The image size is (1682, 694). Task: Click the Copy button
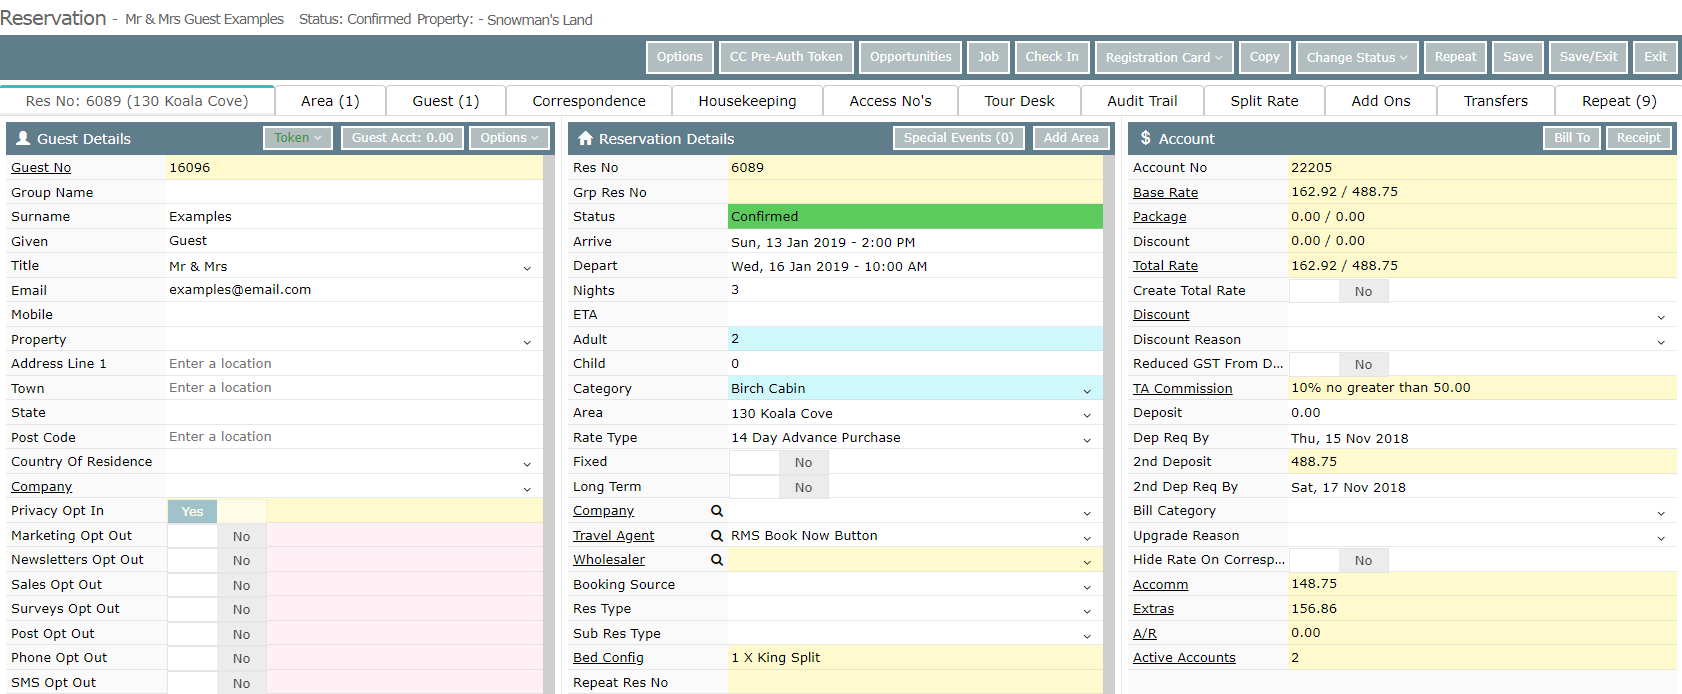[1265, 57]
